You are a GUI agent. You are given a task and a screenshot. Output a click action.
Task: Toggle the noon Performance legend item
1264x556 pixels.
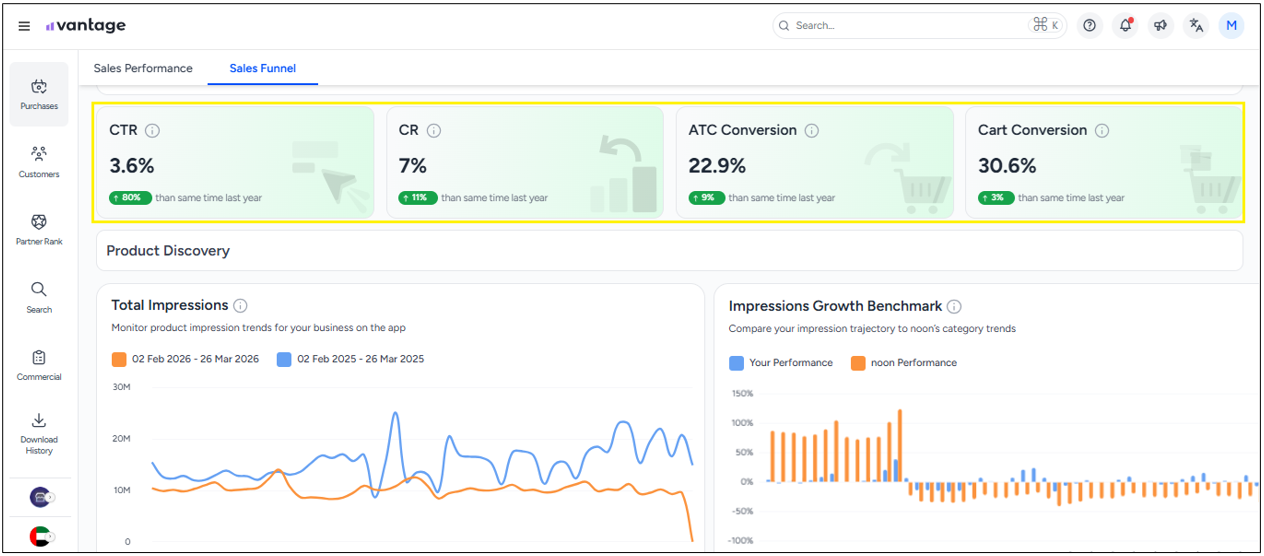click(903, 363)
